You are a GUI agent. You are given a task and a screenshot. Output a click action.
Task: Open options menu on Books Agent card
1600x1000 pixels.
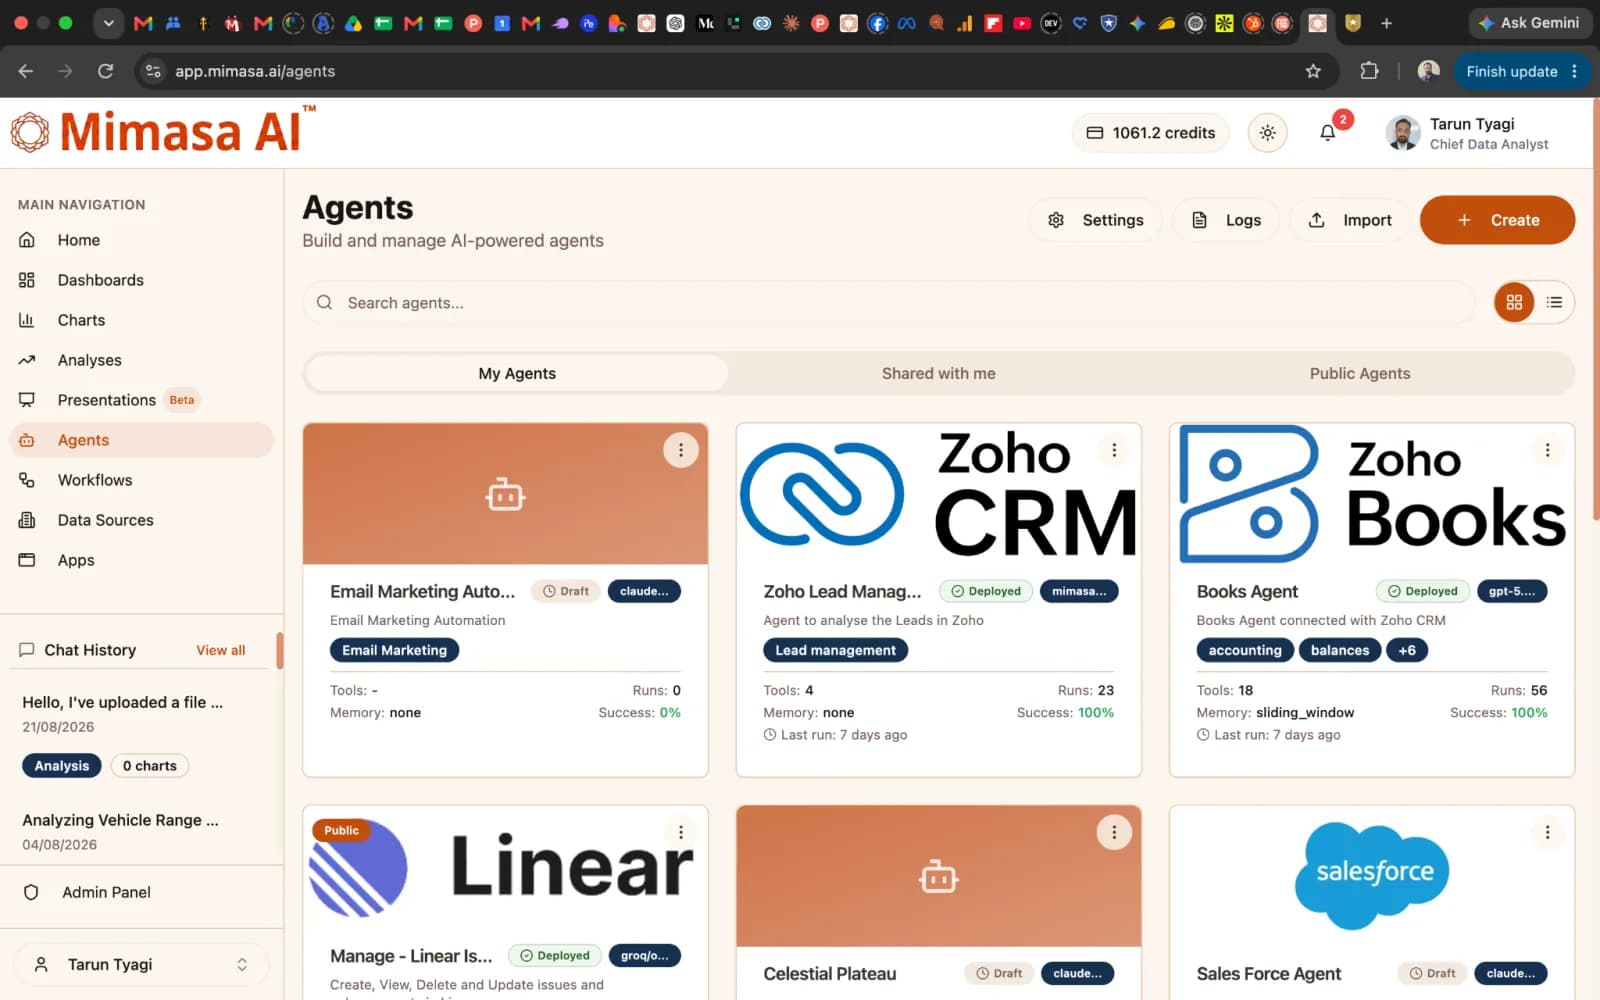(1547, 450)
